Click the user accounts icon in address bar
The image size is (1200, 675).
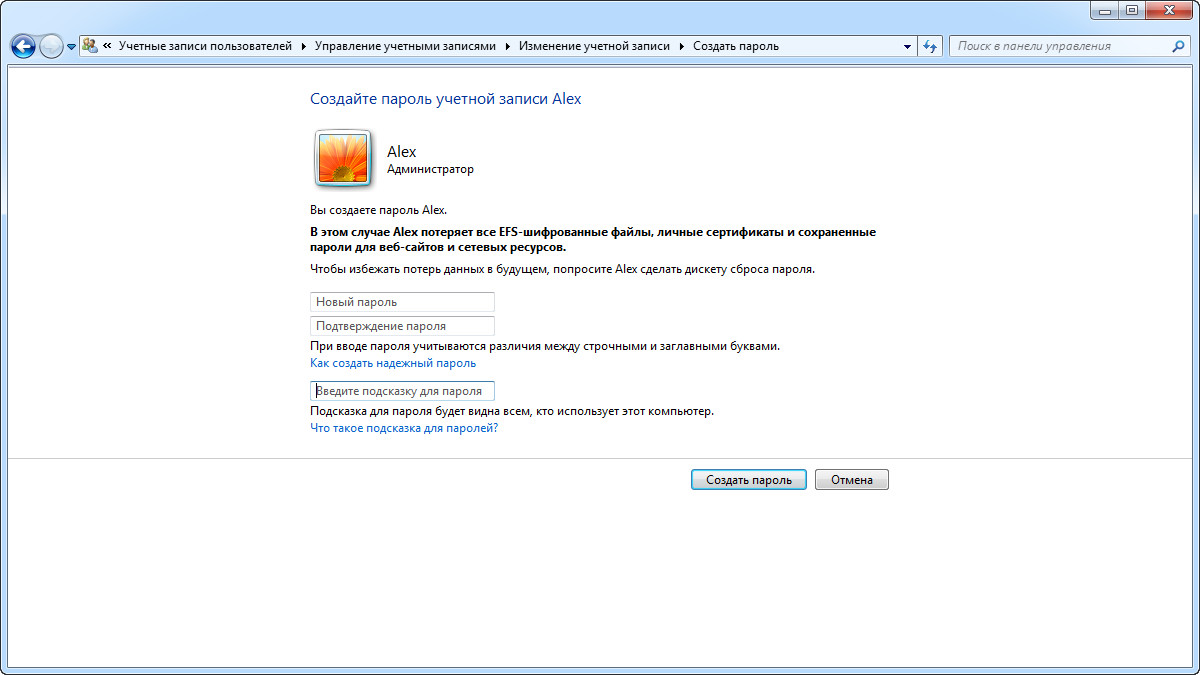click(90, 46)
